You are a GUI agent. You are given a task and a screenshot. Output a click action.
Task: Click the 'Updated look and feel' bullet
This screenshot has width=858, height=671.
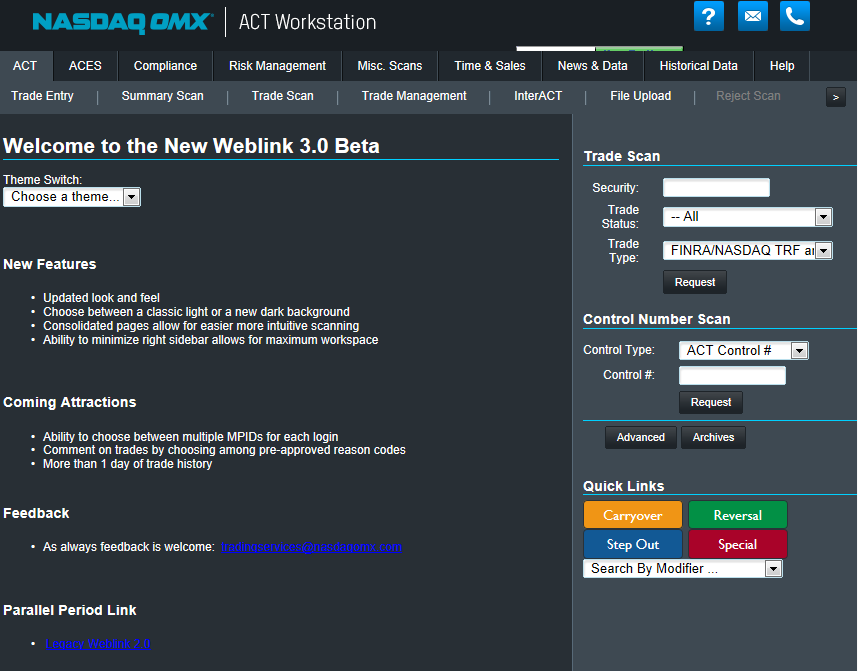(101, 298)
